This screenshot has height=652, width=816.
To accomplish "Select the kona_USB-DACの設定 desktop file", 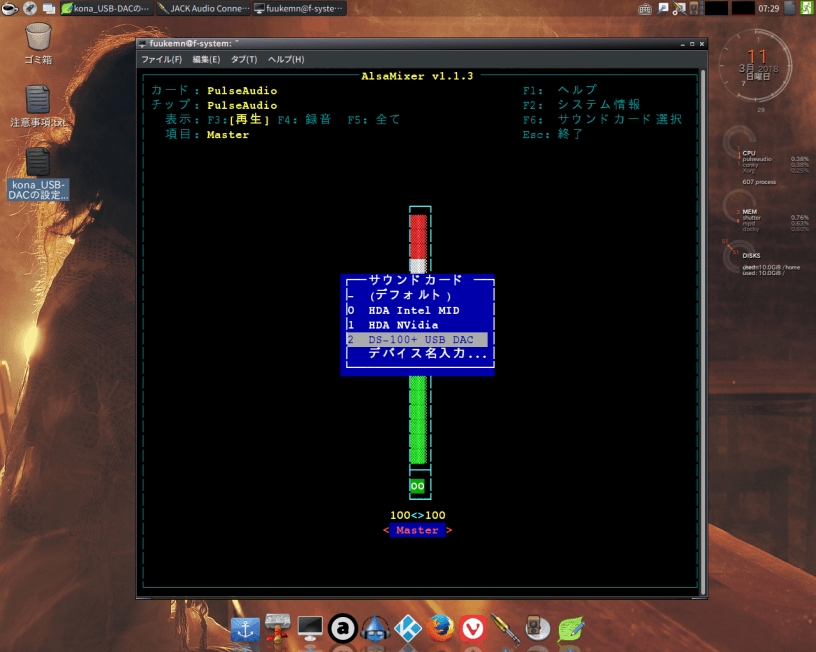I will pyautogui.click(x=38, y=174).
